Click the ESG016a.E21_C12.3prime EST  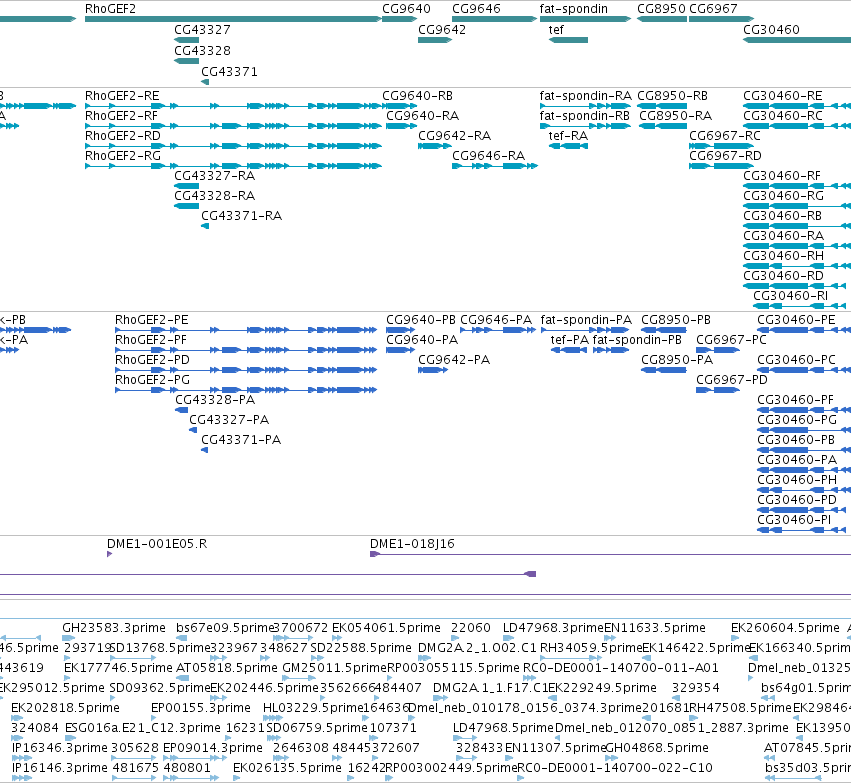[x=143, y=728]
